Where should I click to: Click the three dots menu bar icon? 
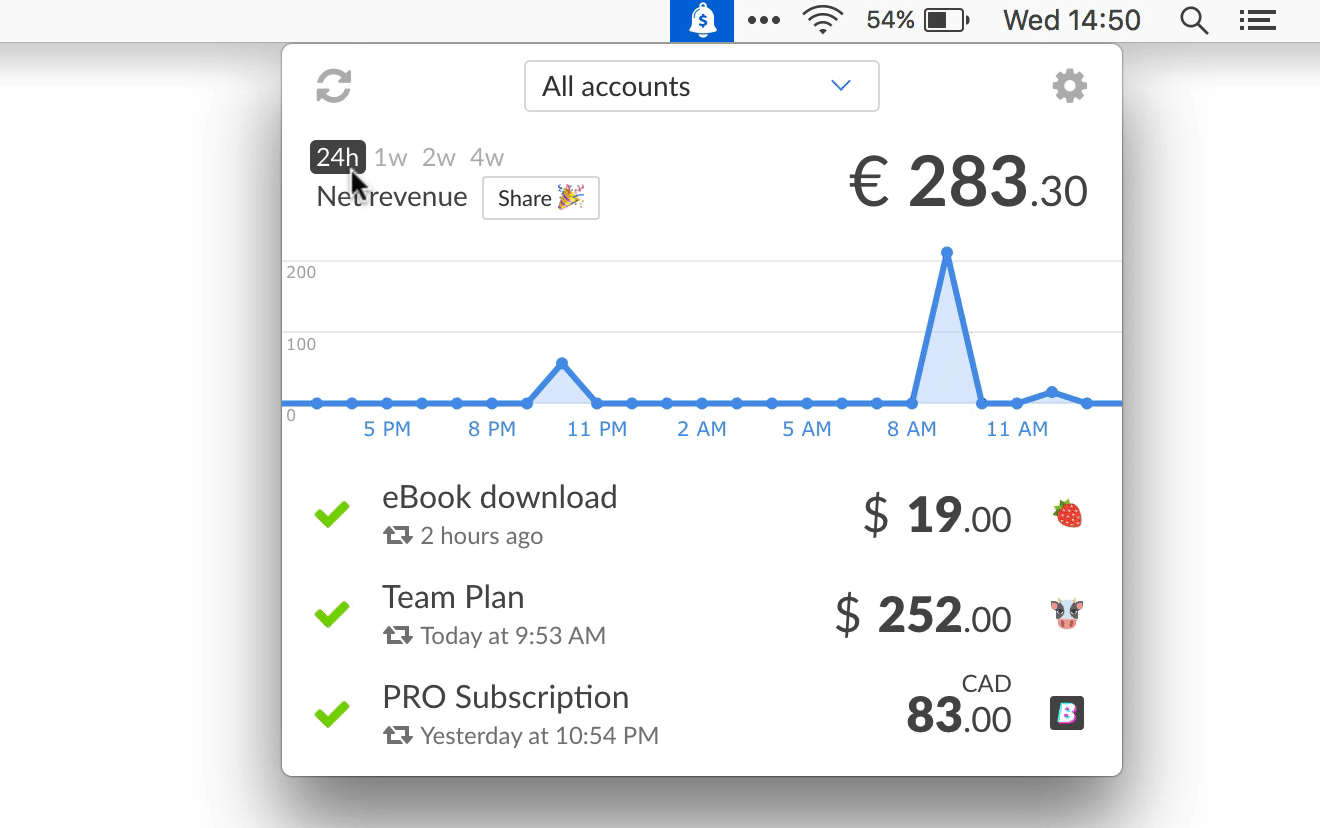click(x=764, y=20)
